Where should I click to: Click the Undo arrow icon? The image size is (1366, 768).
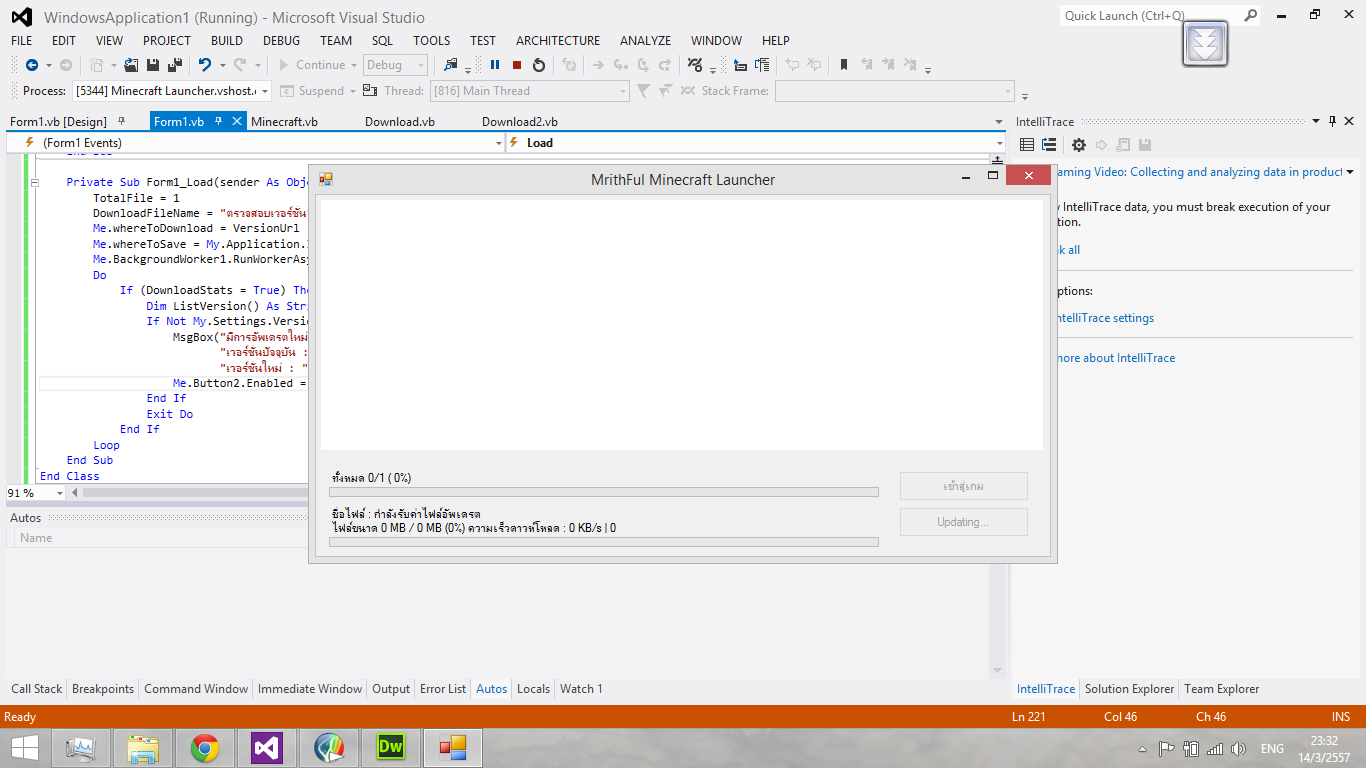coord(204,65)
